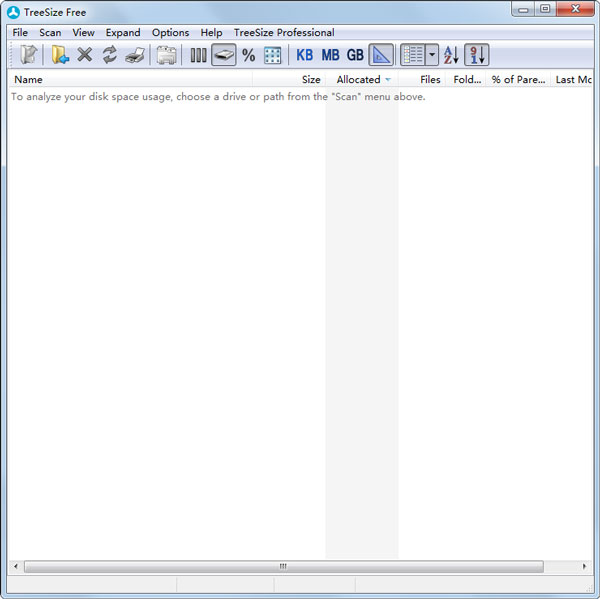
Task: Maximize the TreeSize Free window
Action: (x=545, y=9)
